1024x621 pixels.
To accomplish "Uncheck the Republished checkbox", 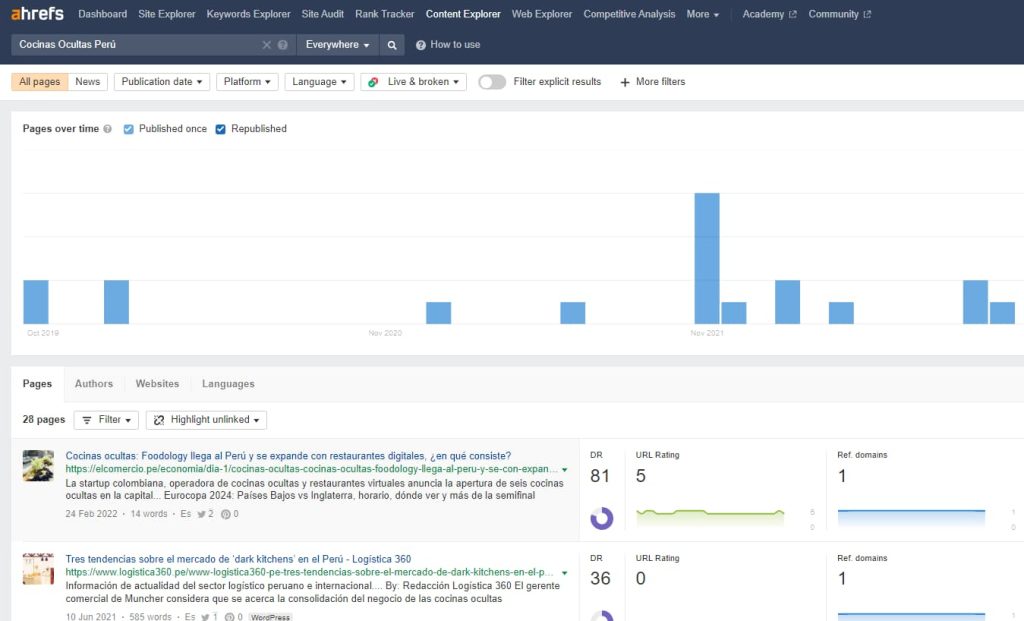I will click(221, 129).
